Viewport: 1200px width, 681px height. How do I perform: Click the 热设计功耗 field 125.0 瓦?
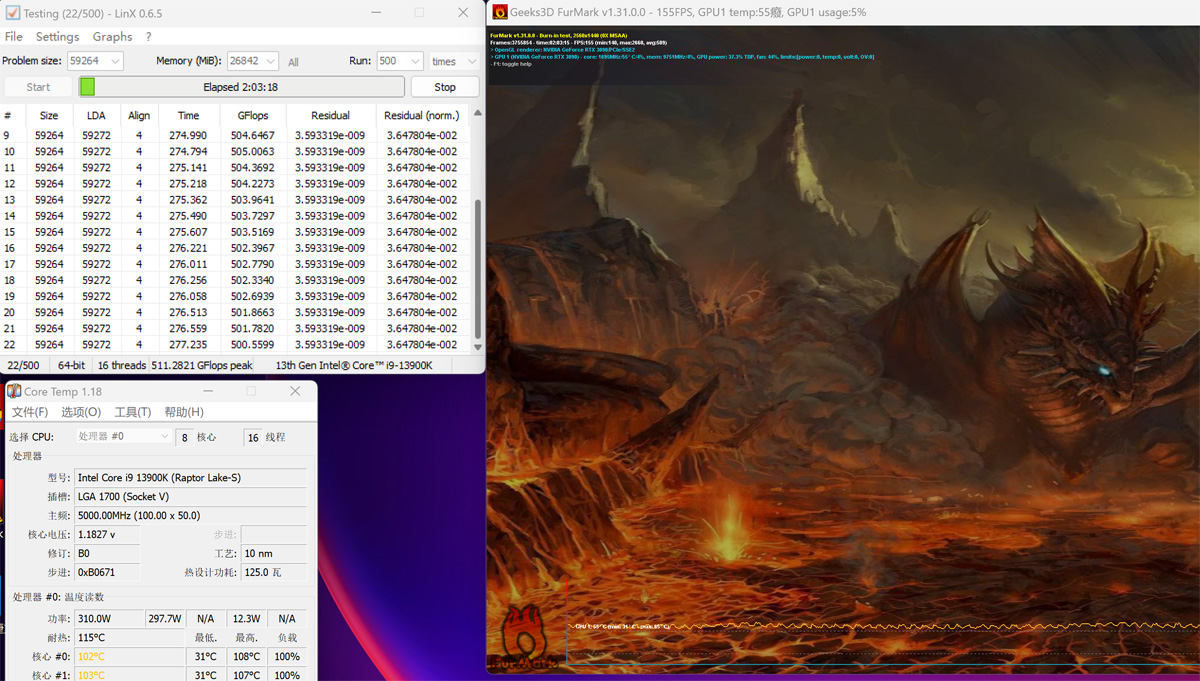pyautogui.click(x=274, y=572)
